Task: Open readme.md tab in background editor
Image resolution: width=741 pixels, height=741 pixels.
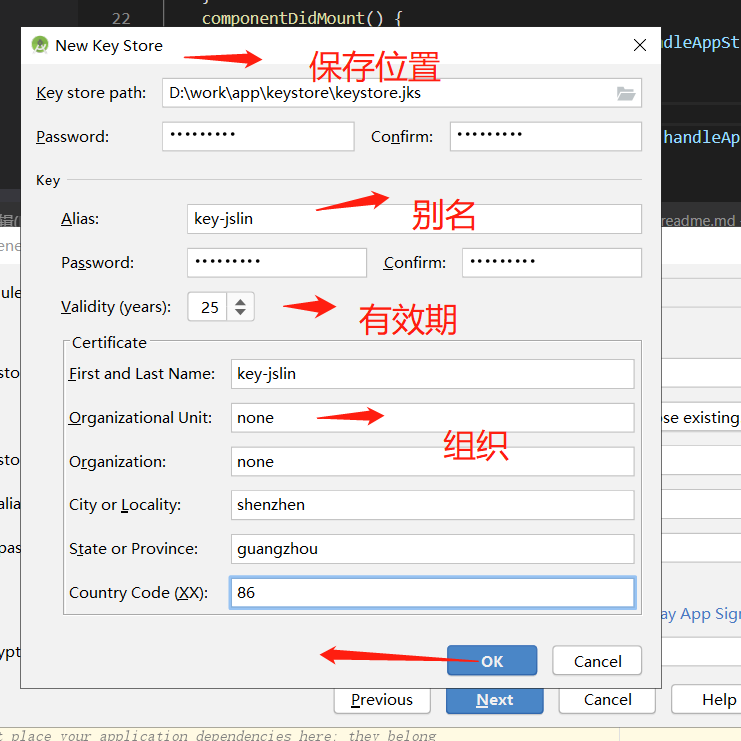Action: 699,221
